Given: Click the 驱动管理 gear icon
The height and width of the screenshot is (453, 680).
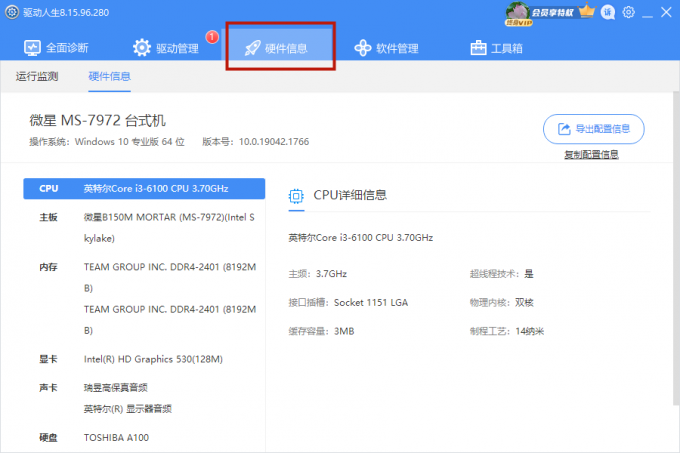Looking at the screenshot, I should [142, 48].
